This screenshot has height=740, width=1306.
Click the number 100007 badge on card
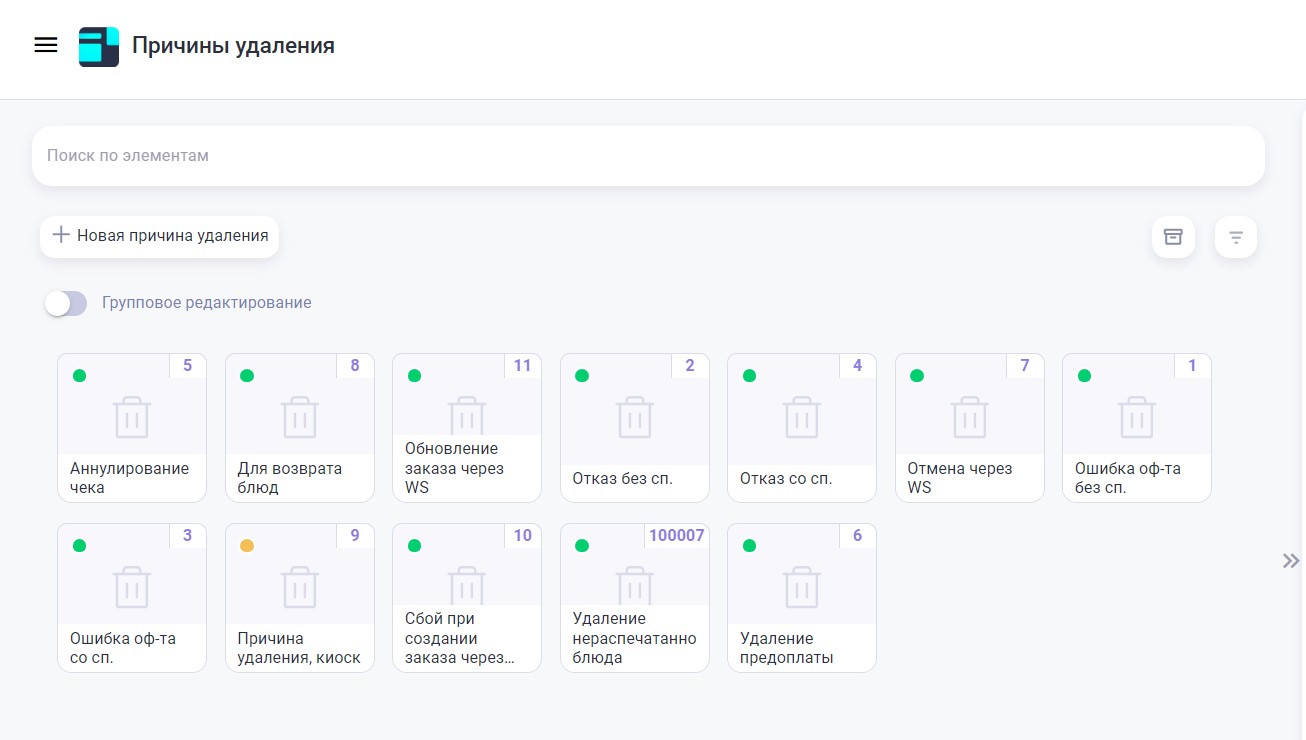[677, 536]
